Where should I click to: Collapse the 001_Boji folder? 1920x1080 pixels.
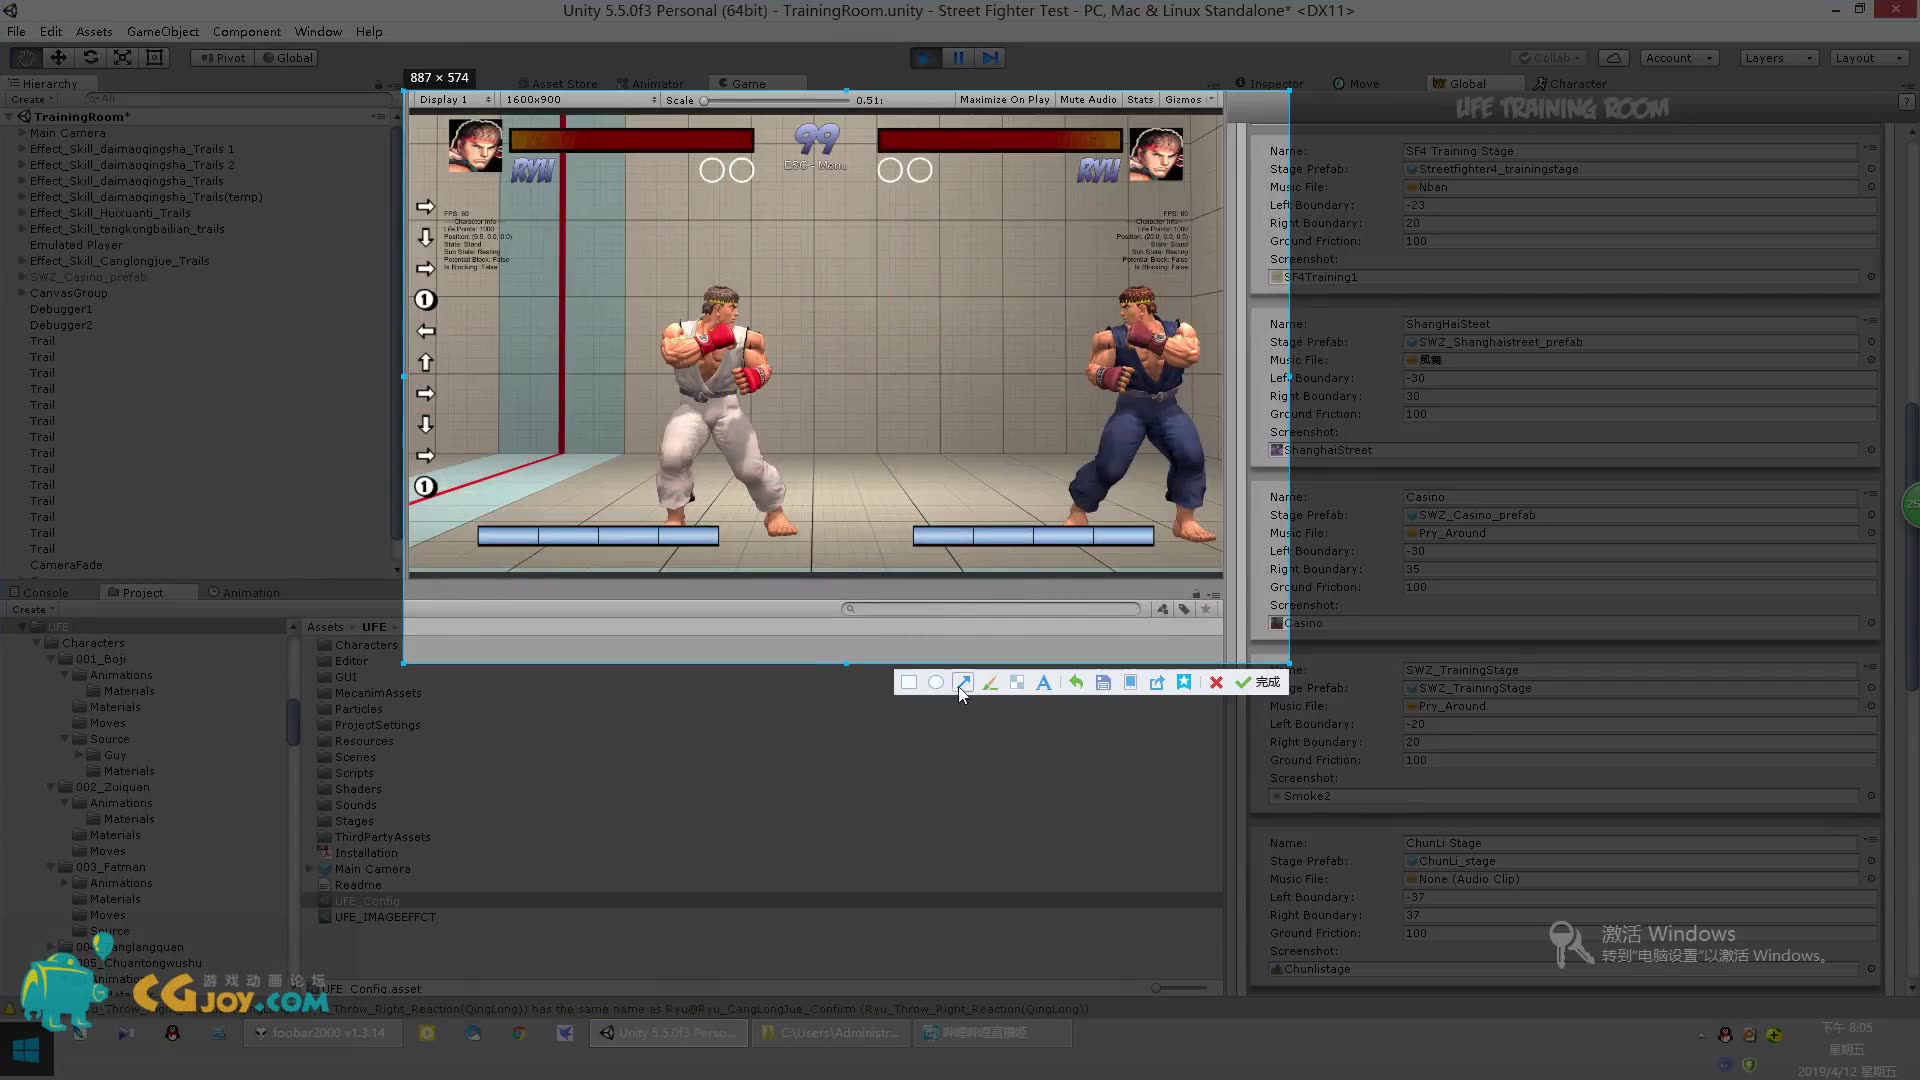(x=50, y=659)
